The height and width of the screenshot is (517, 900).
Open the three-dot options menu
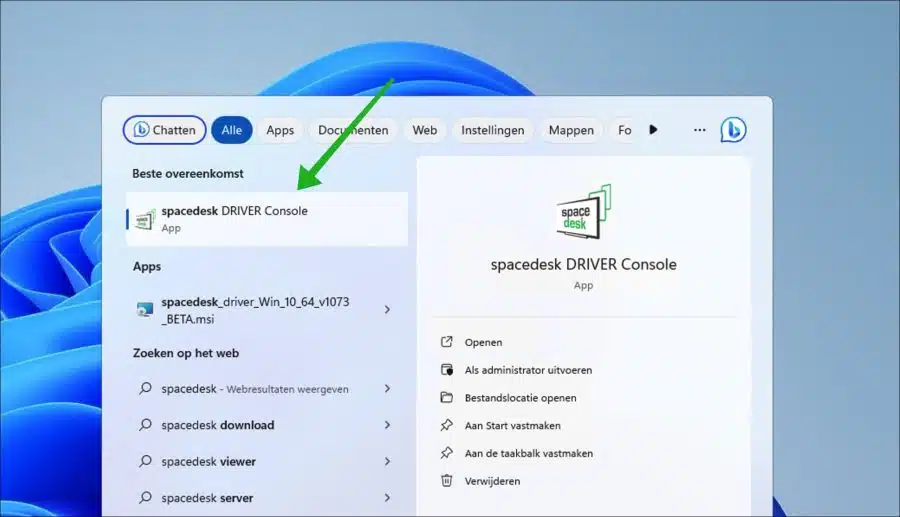[699, 130]
